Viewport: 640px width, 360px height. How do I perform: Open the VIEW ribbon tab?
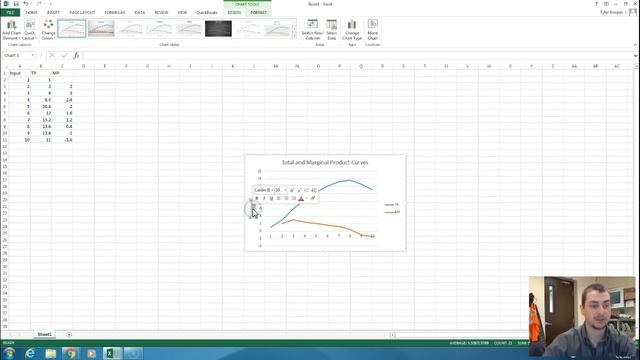tap(182, 12)
